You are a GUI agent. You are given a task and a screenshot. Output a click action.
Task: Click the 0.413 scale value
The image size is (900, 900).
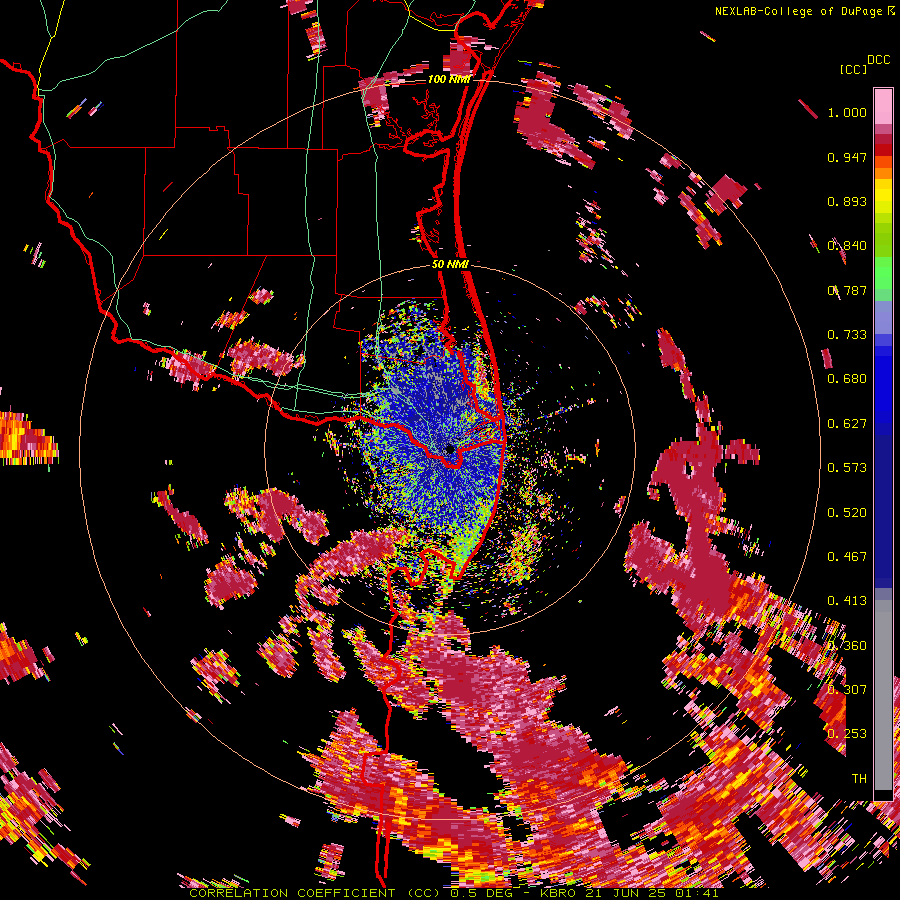pos(847,601)
